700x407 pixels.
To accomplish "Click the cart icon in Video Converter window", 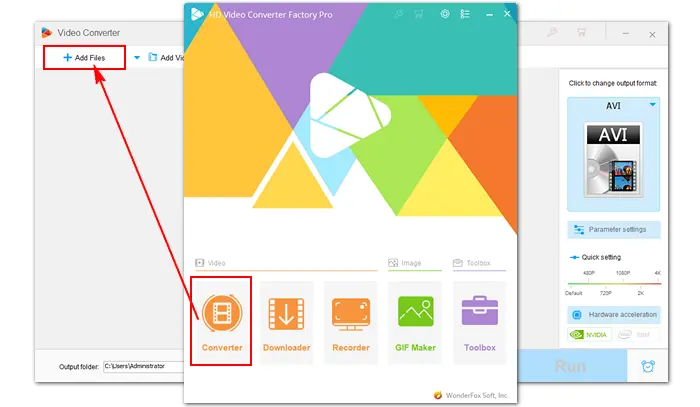I will 581,32.
